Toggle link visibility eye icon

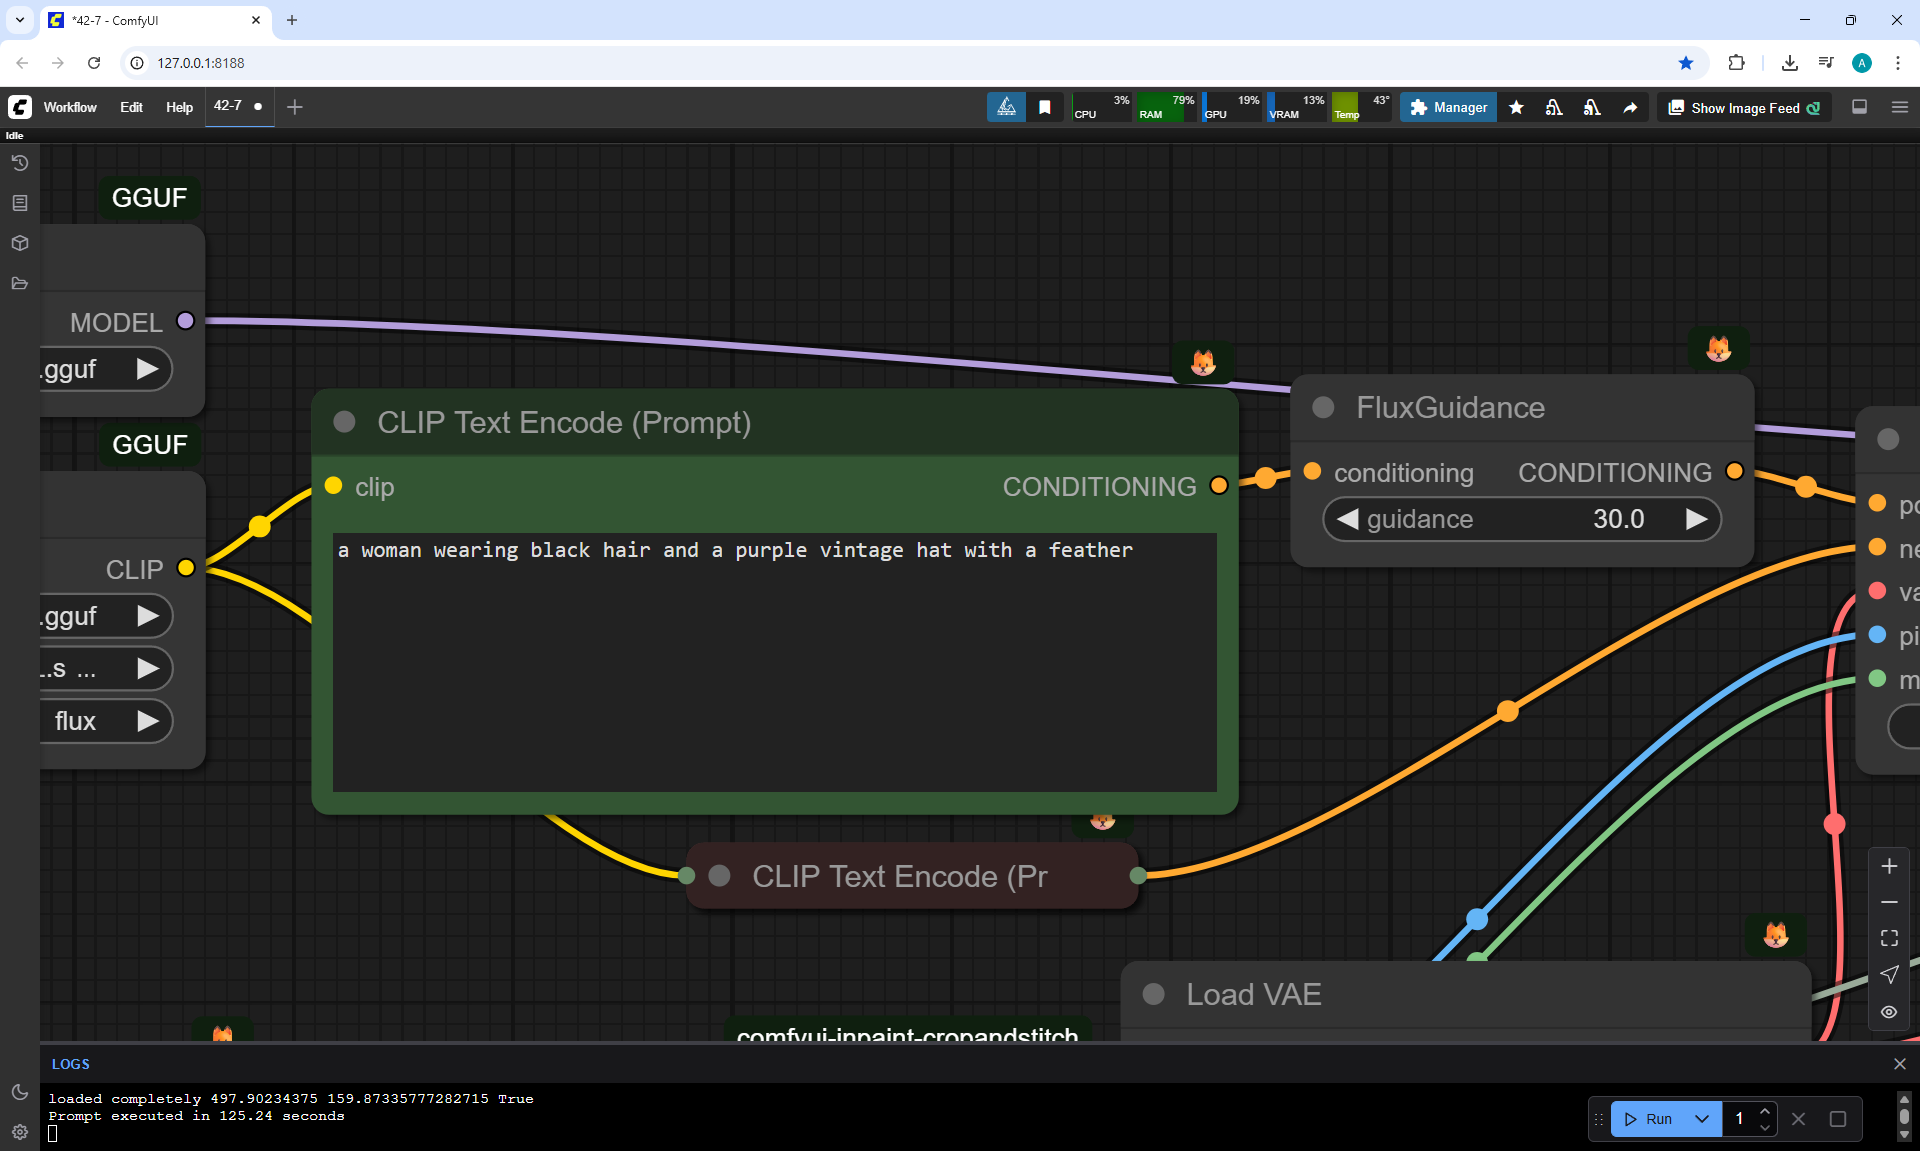click(1889, 1012)
